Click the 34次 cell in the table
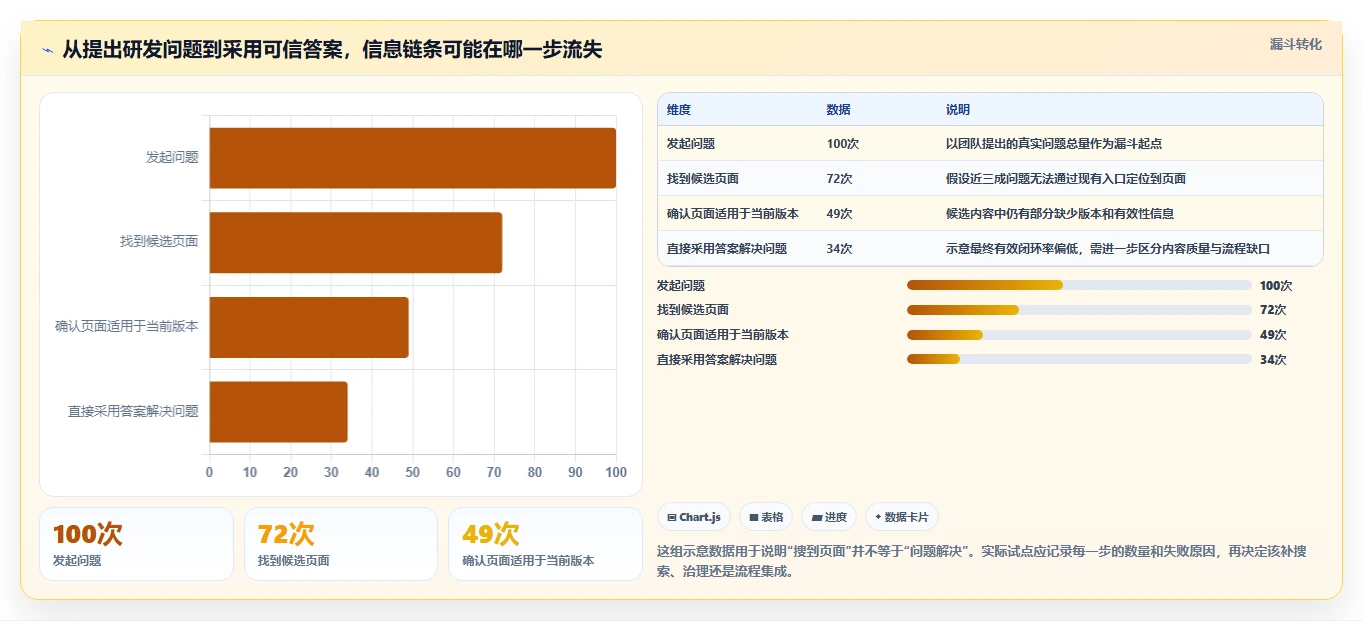 [x=839, y=249]
